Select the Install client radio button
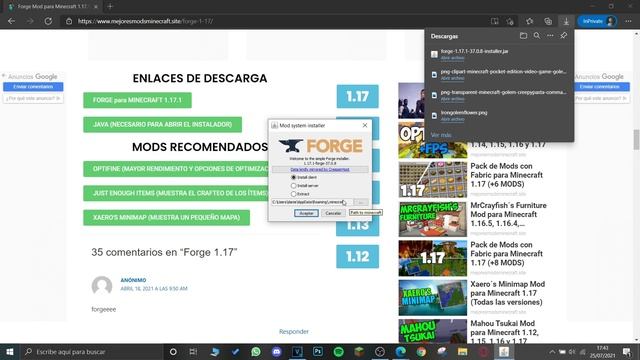640x360 pixels. [293, 177]
